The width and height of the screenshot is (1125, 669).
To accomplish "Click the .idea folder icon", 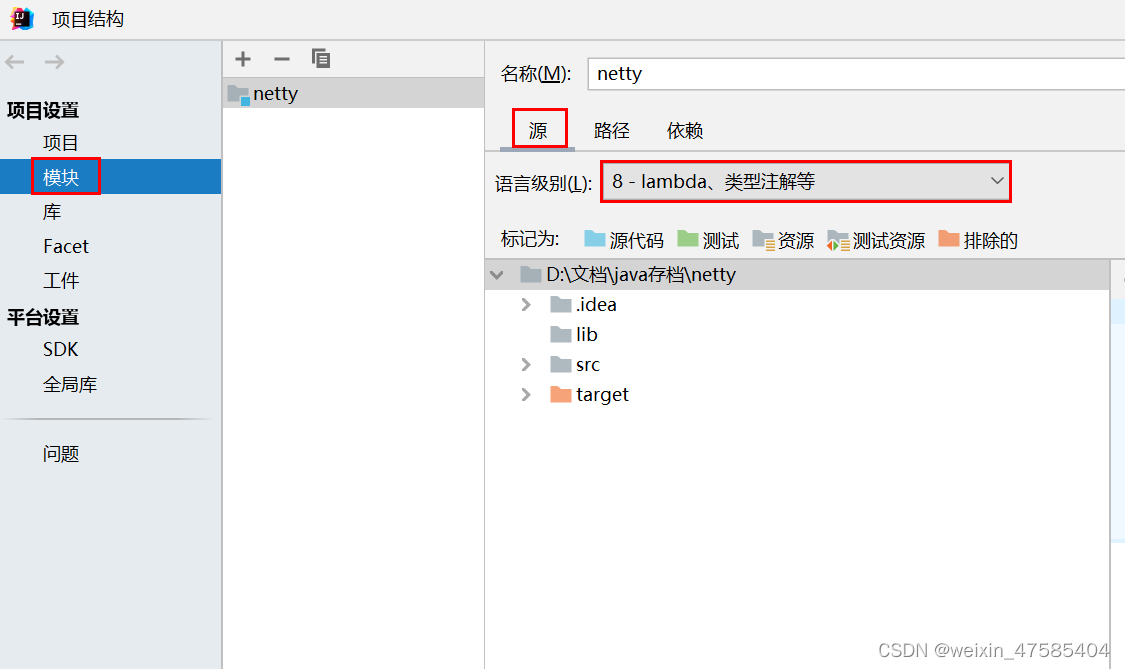I will [x=560, y=304].
